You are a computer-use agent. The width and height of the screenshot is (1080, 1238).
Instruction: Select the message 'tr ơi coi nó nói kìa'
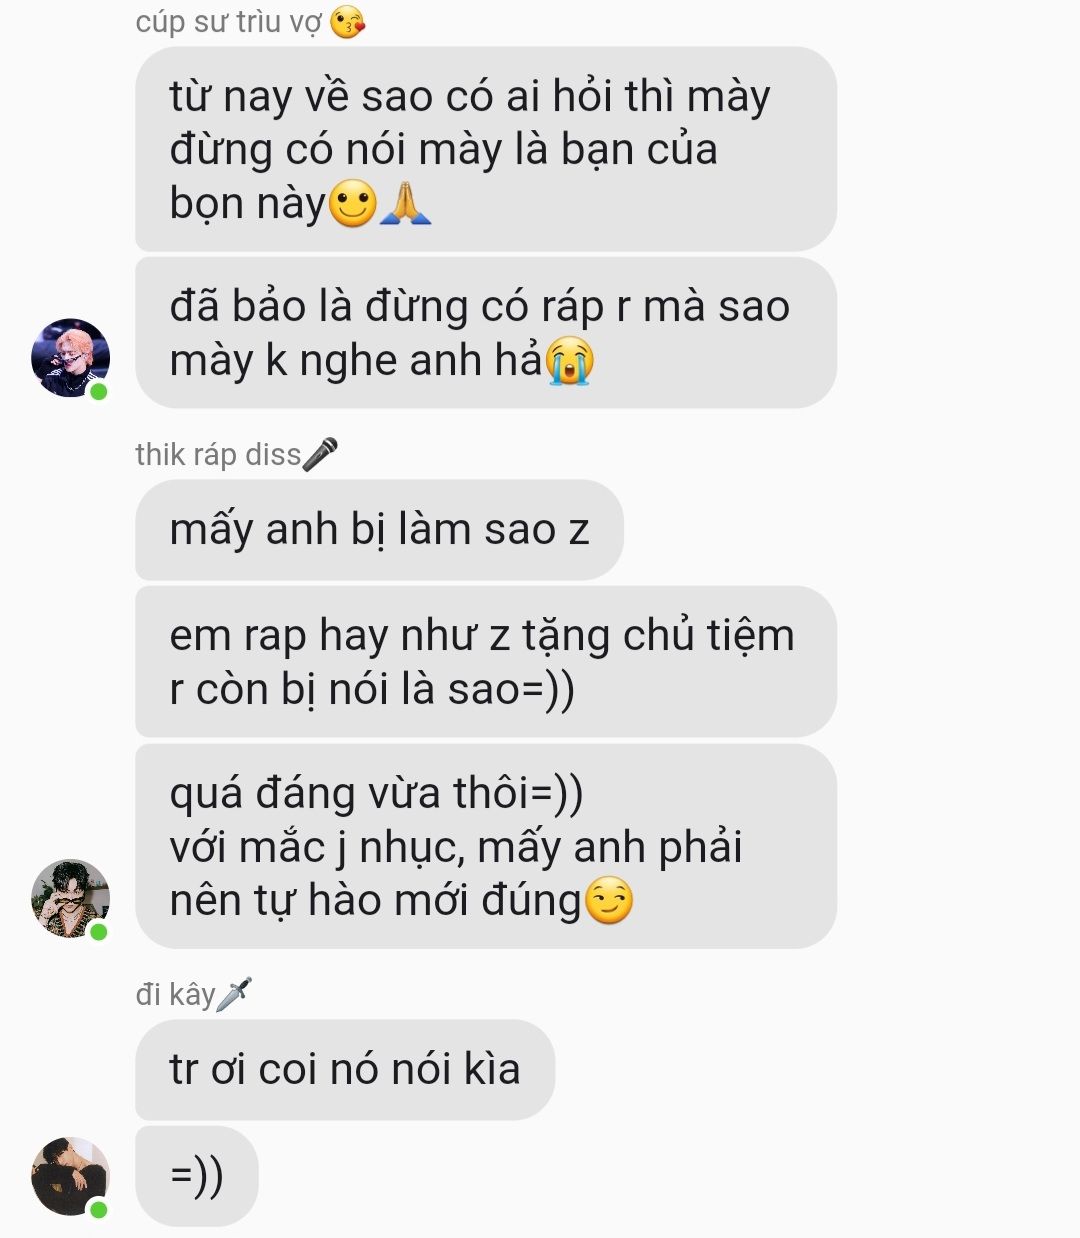pos(345,1069)
